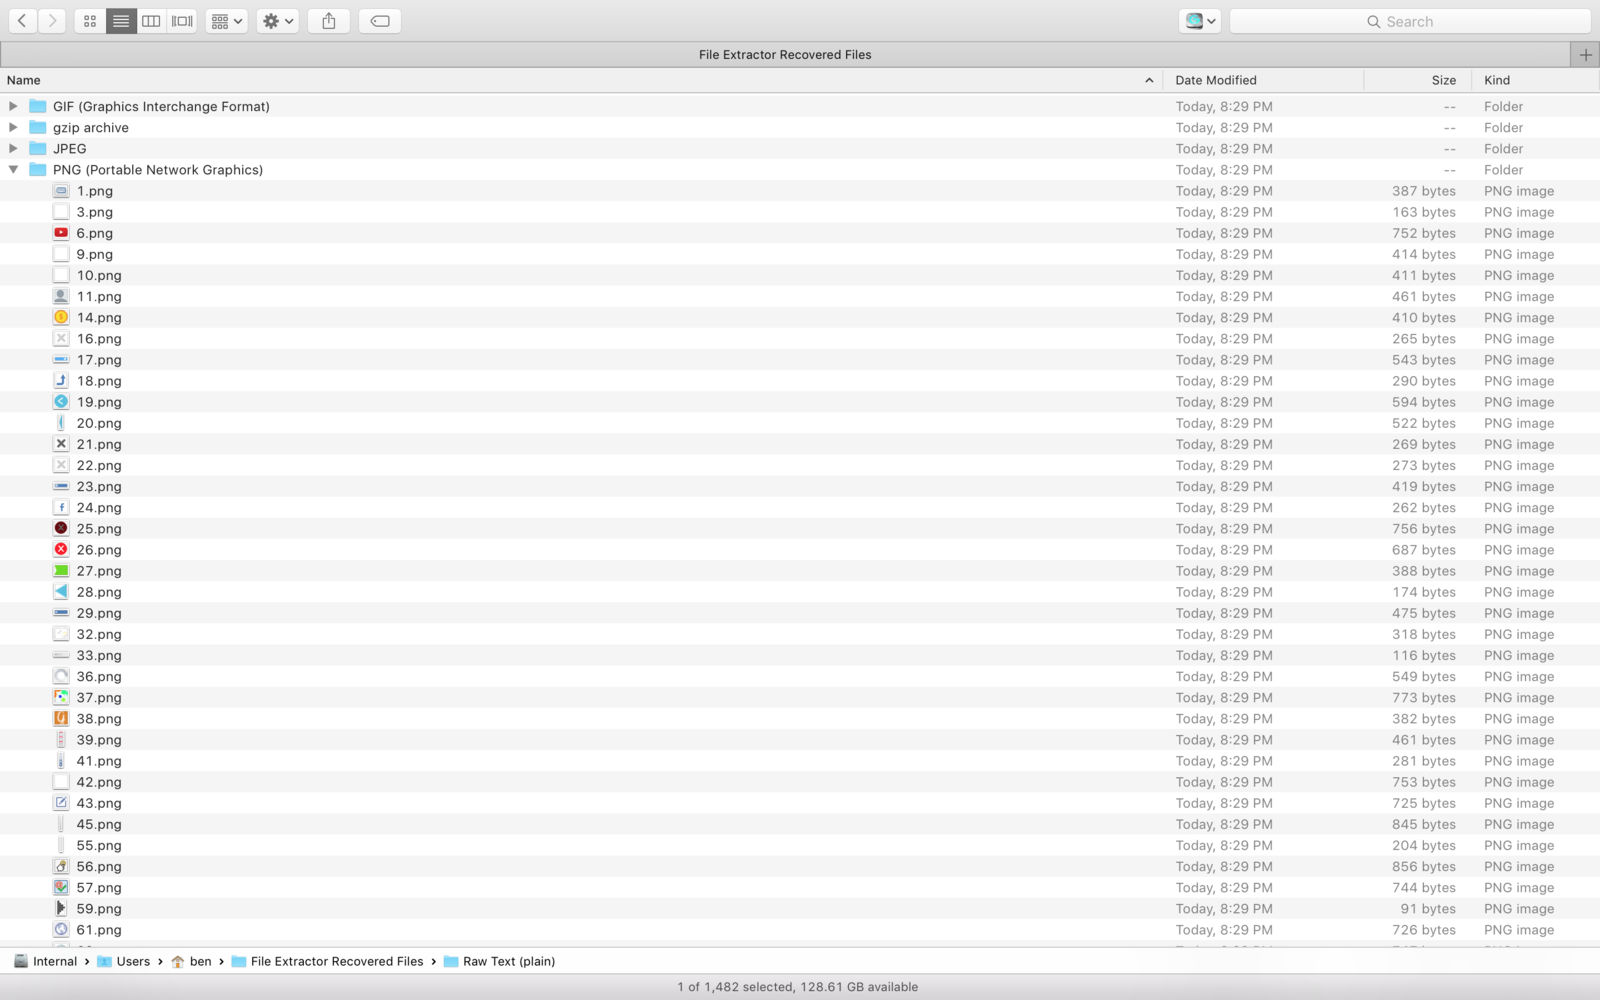Expand the GIF (Graphics Interchange Format) folder
Image resolution: width=1600 pixels, height=1000 pixels.
(13, 106)
